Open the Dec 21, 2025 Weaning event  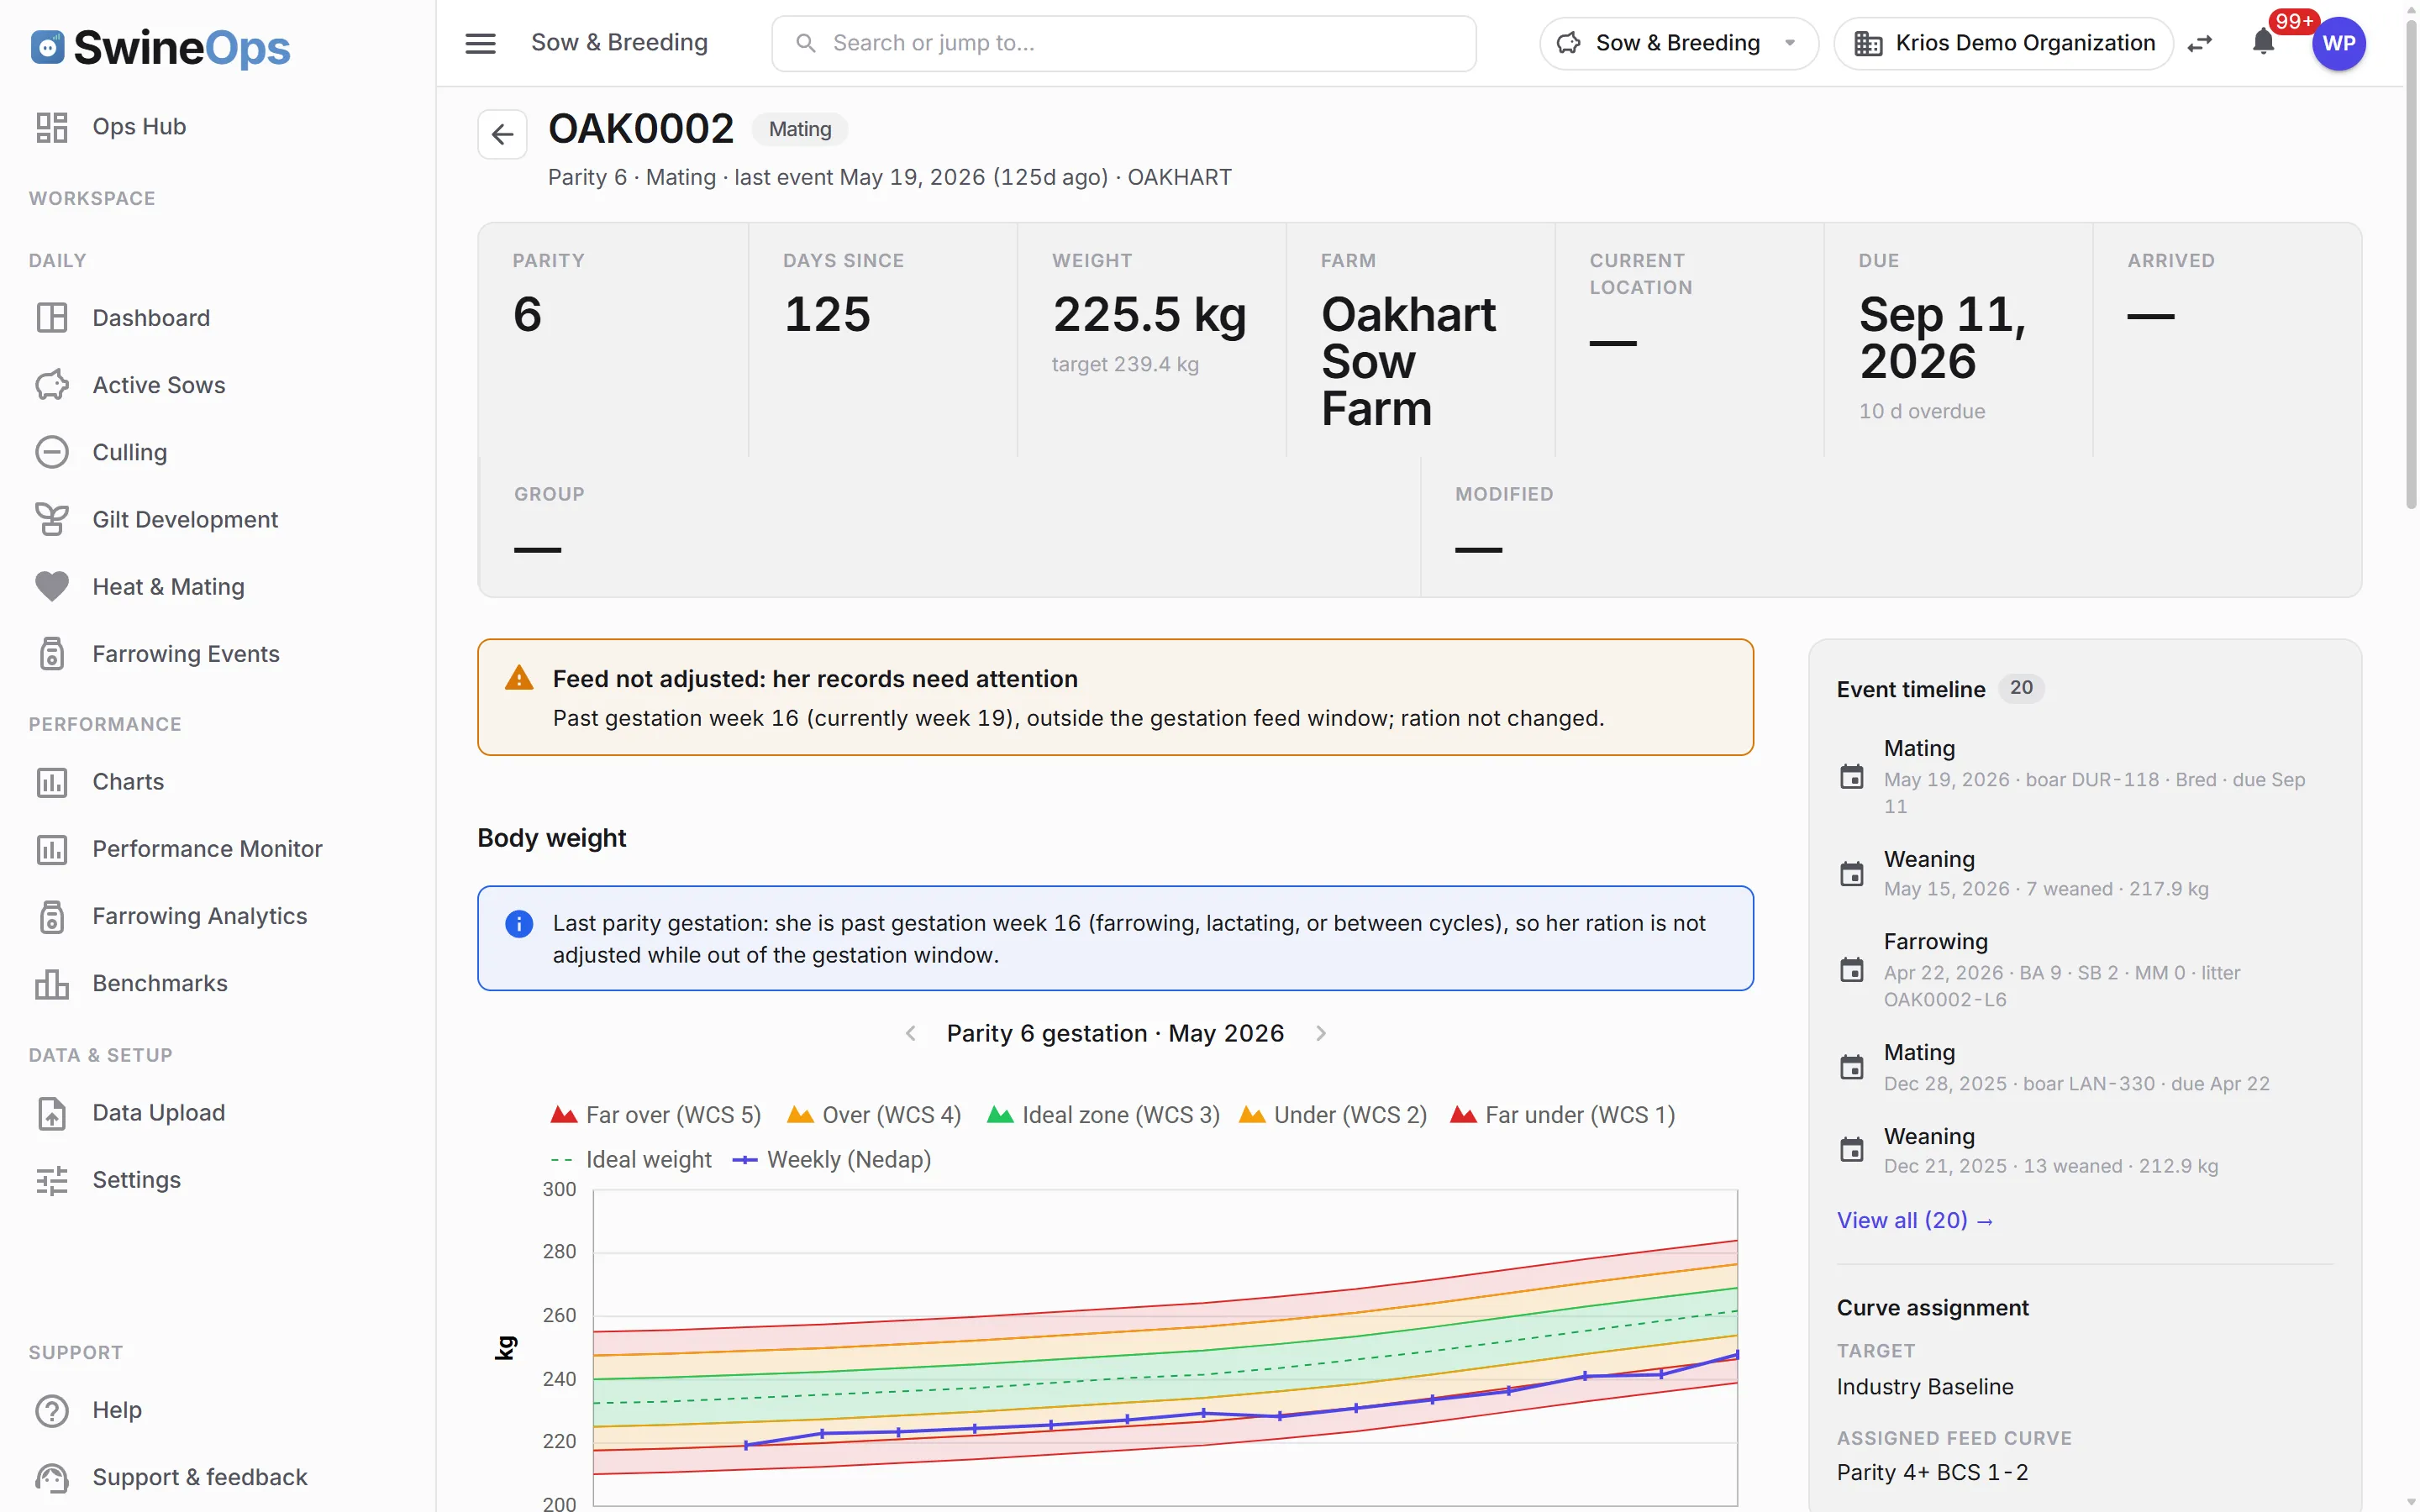[x=2085, y=1150]
